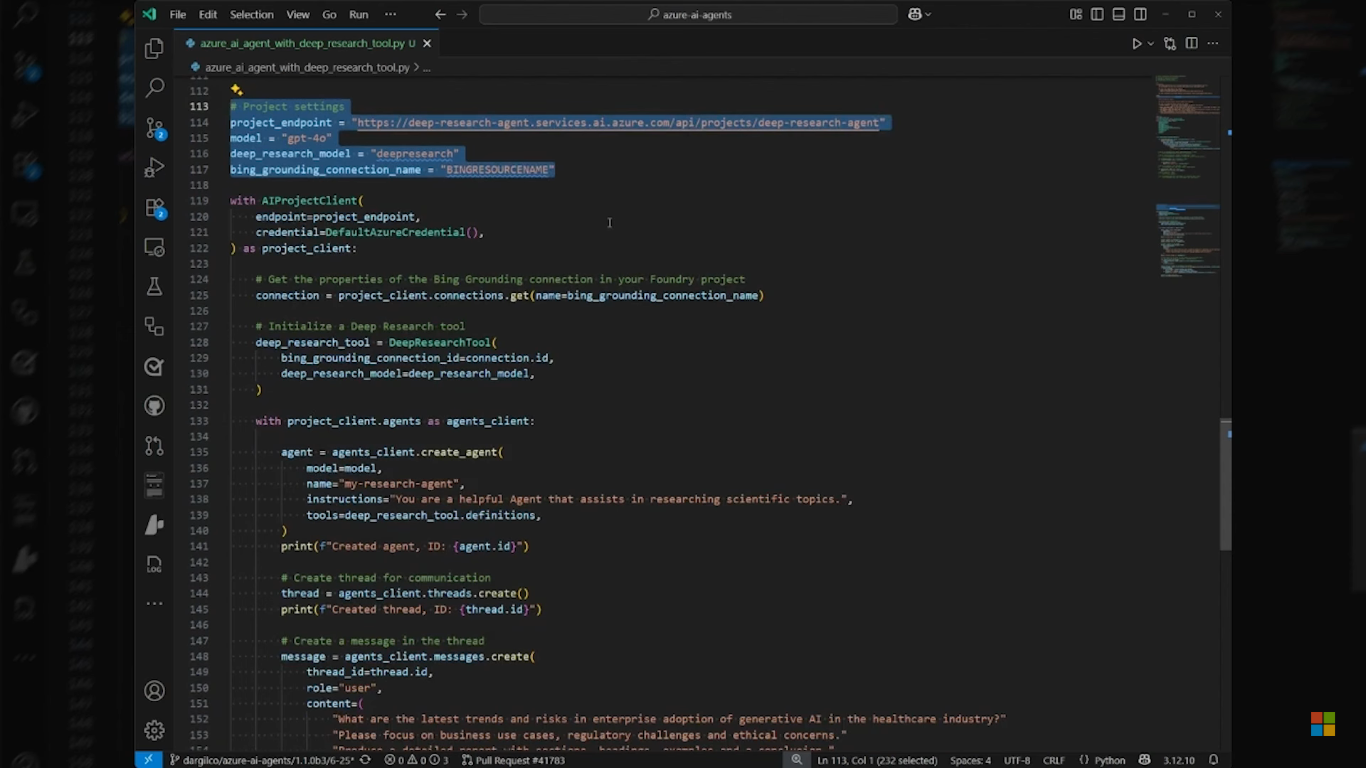The height and width of the screenshot is (768, 1366).
Task: Open the LOG viewer activity bar icon
Action: [154, 565]
